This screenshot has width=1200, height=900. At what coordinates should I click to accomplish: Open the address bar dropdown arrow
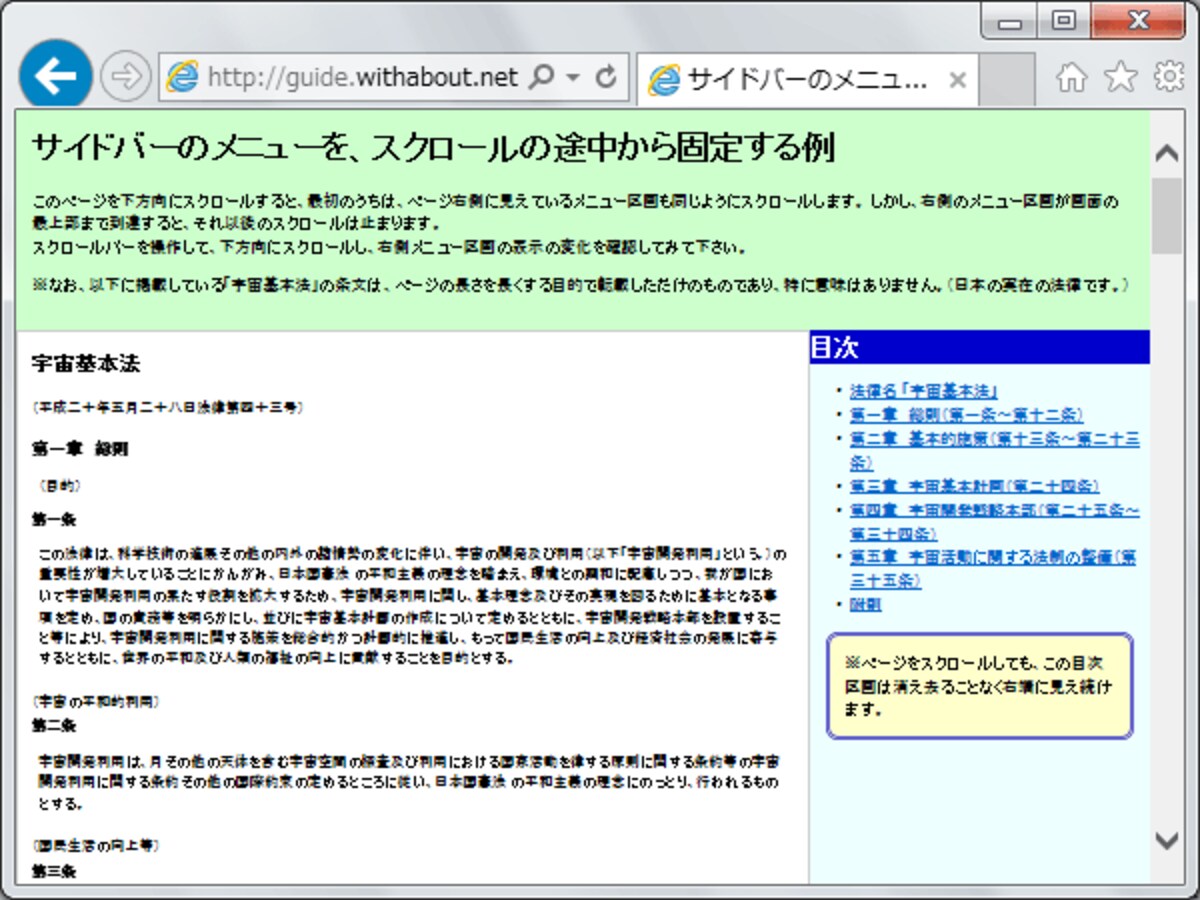(x=572, y=78)
